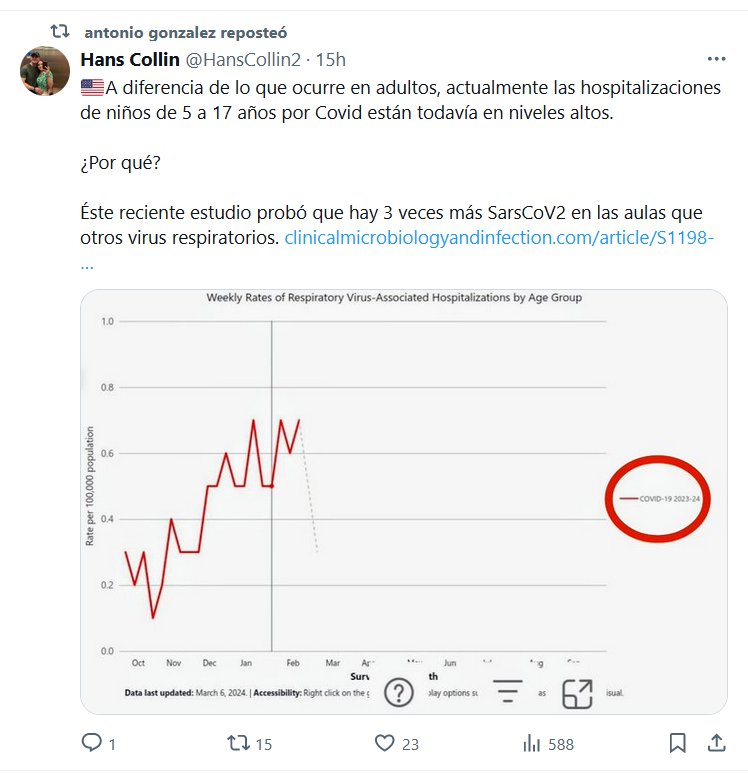Open the chart filter lines icon

pyautogui.click(x=508, y=692)
